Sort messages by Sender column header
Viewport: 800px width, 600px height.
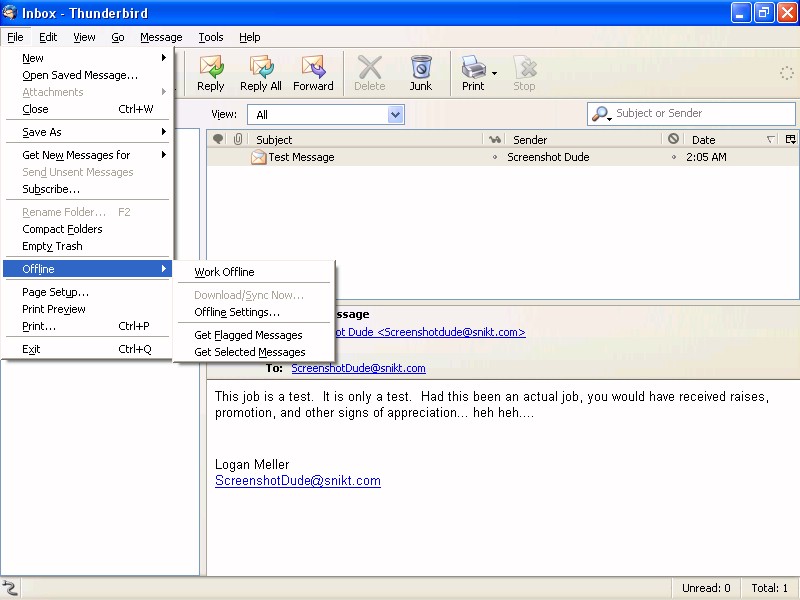583,139
